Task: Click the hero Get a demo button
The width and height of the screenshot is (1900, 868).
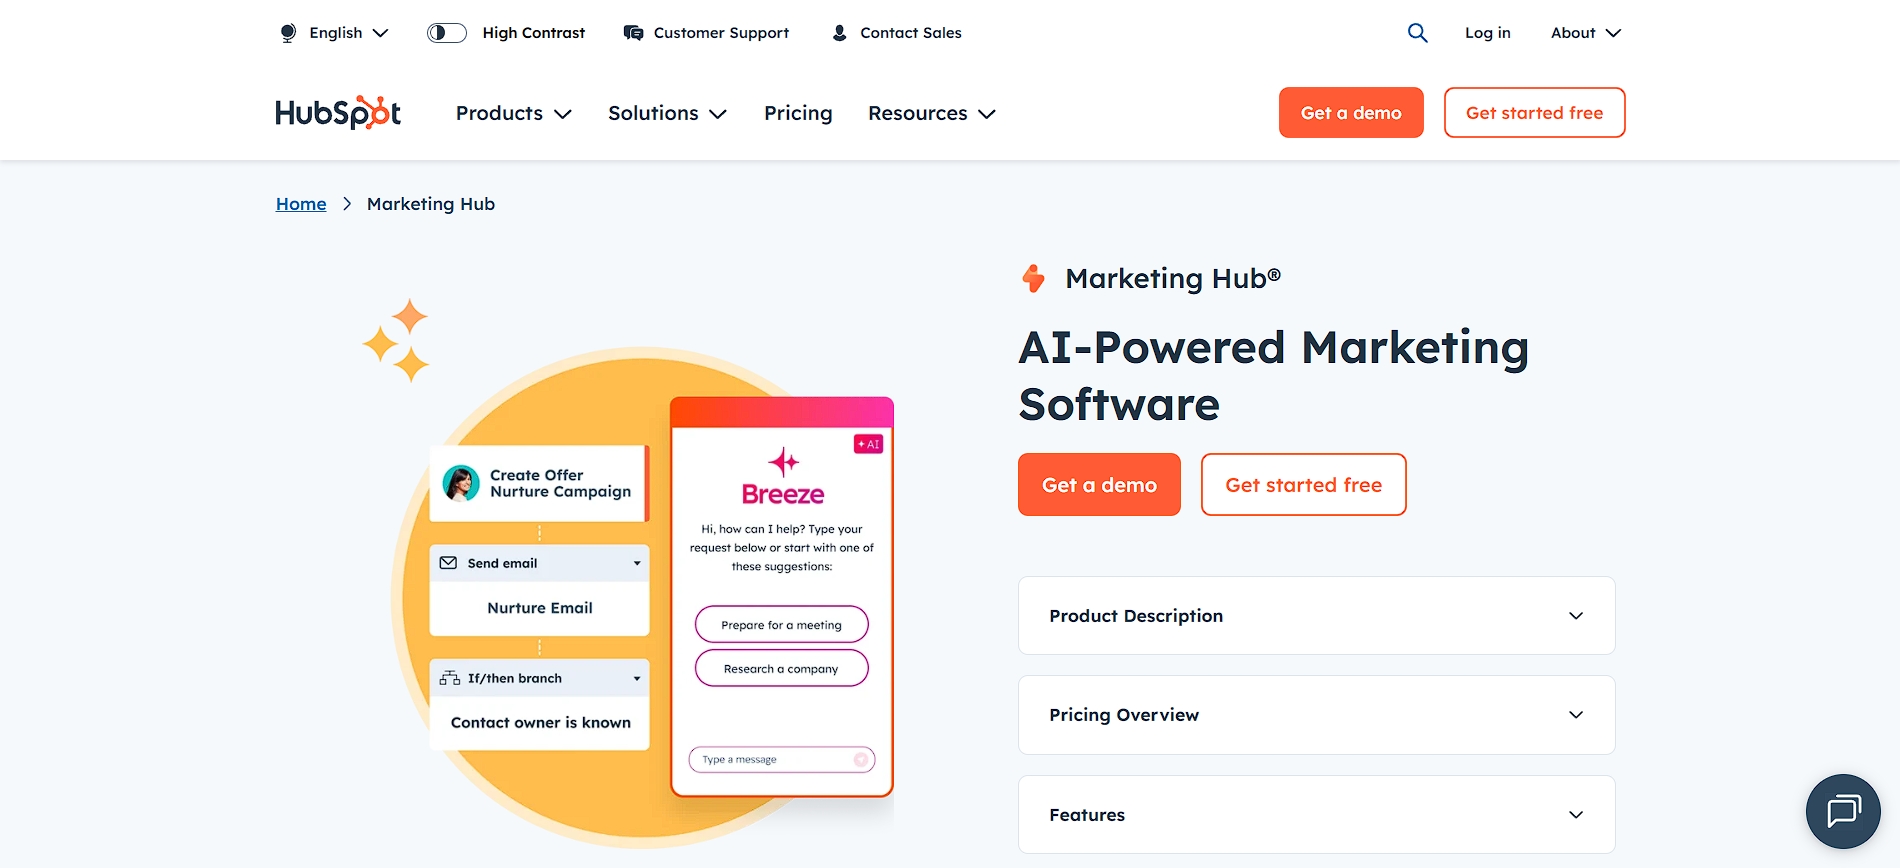Action: [x=1099, y=485]
